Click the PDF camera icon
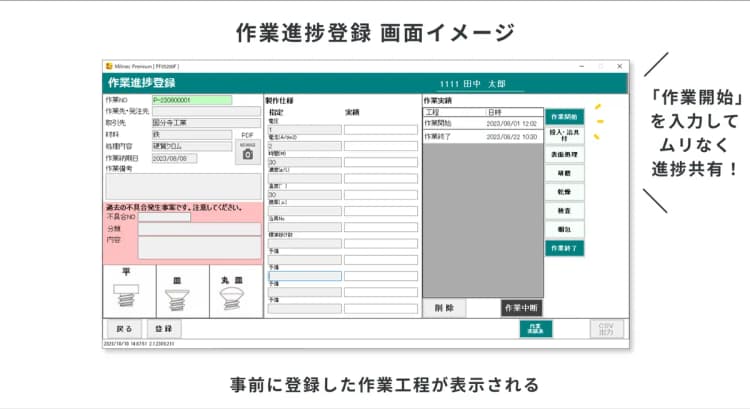The image size is (750, 409). tap(247, 151)
